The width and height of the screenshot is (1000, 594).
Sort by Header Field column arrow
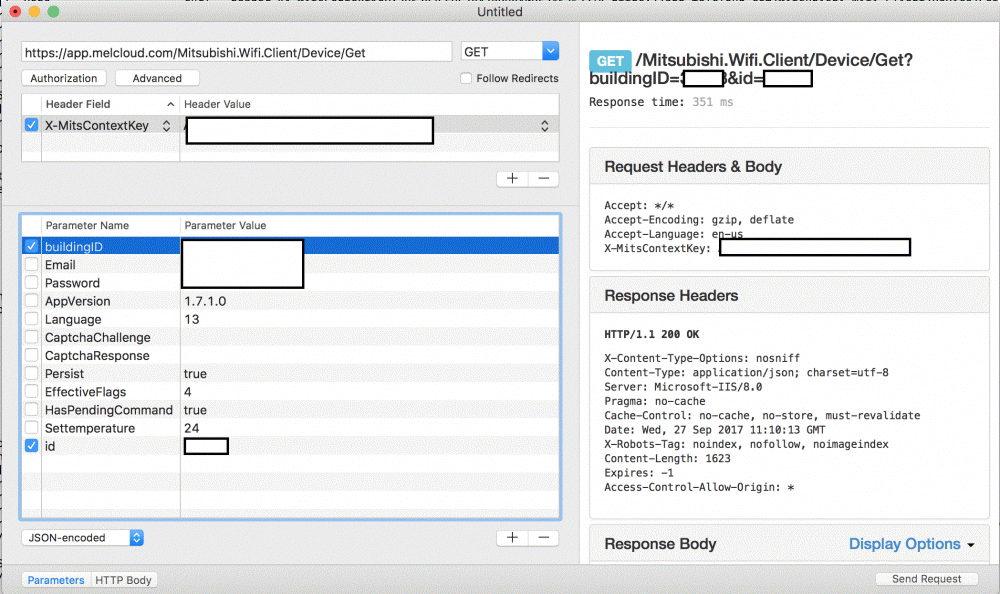pyautogui.click(x=170, y=104)
